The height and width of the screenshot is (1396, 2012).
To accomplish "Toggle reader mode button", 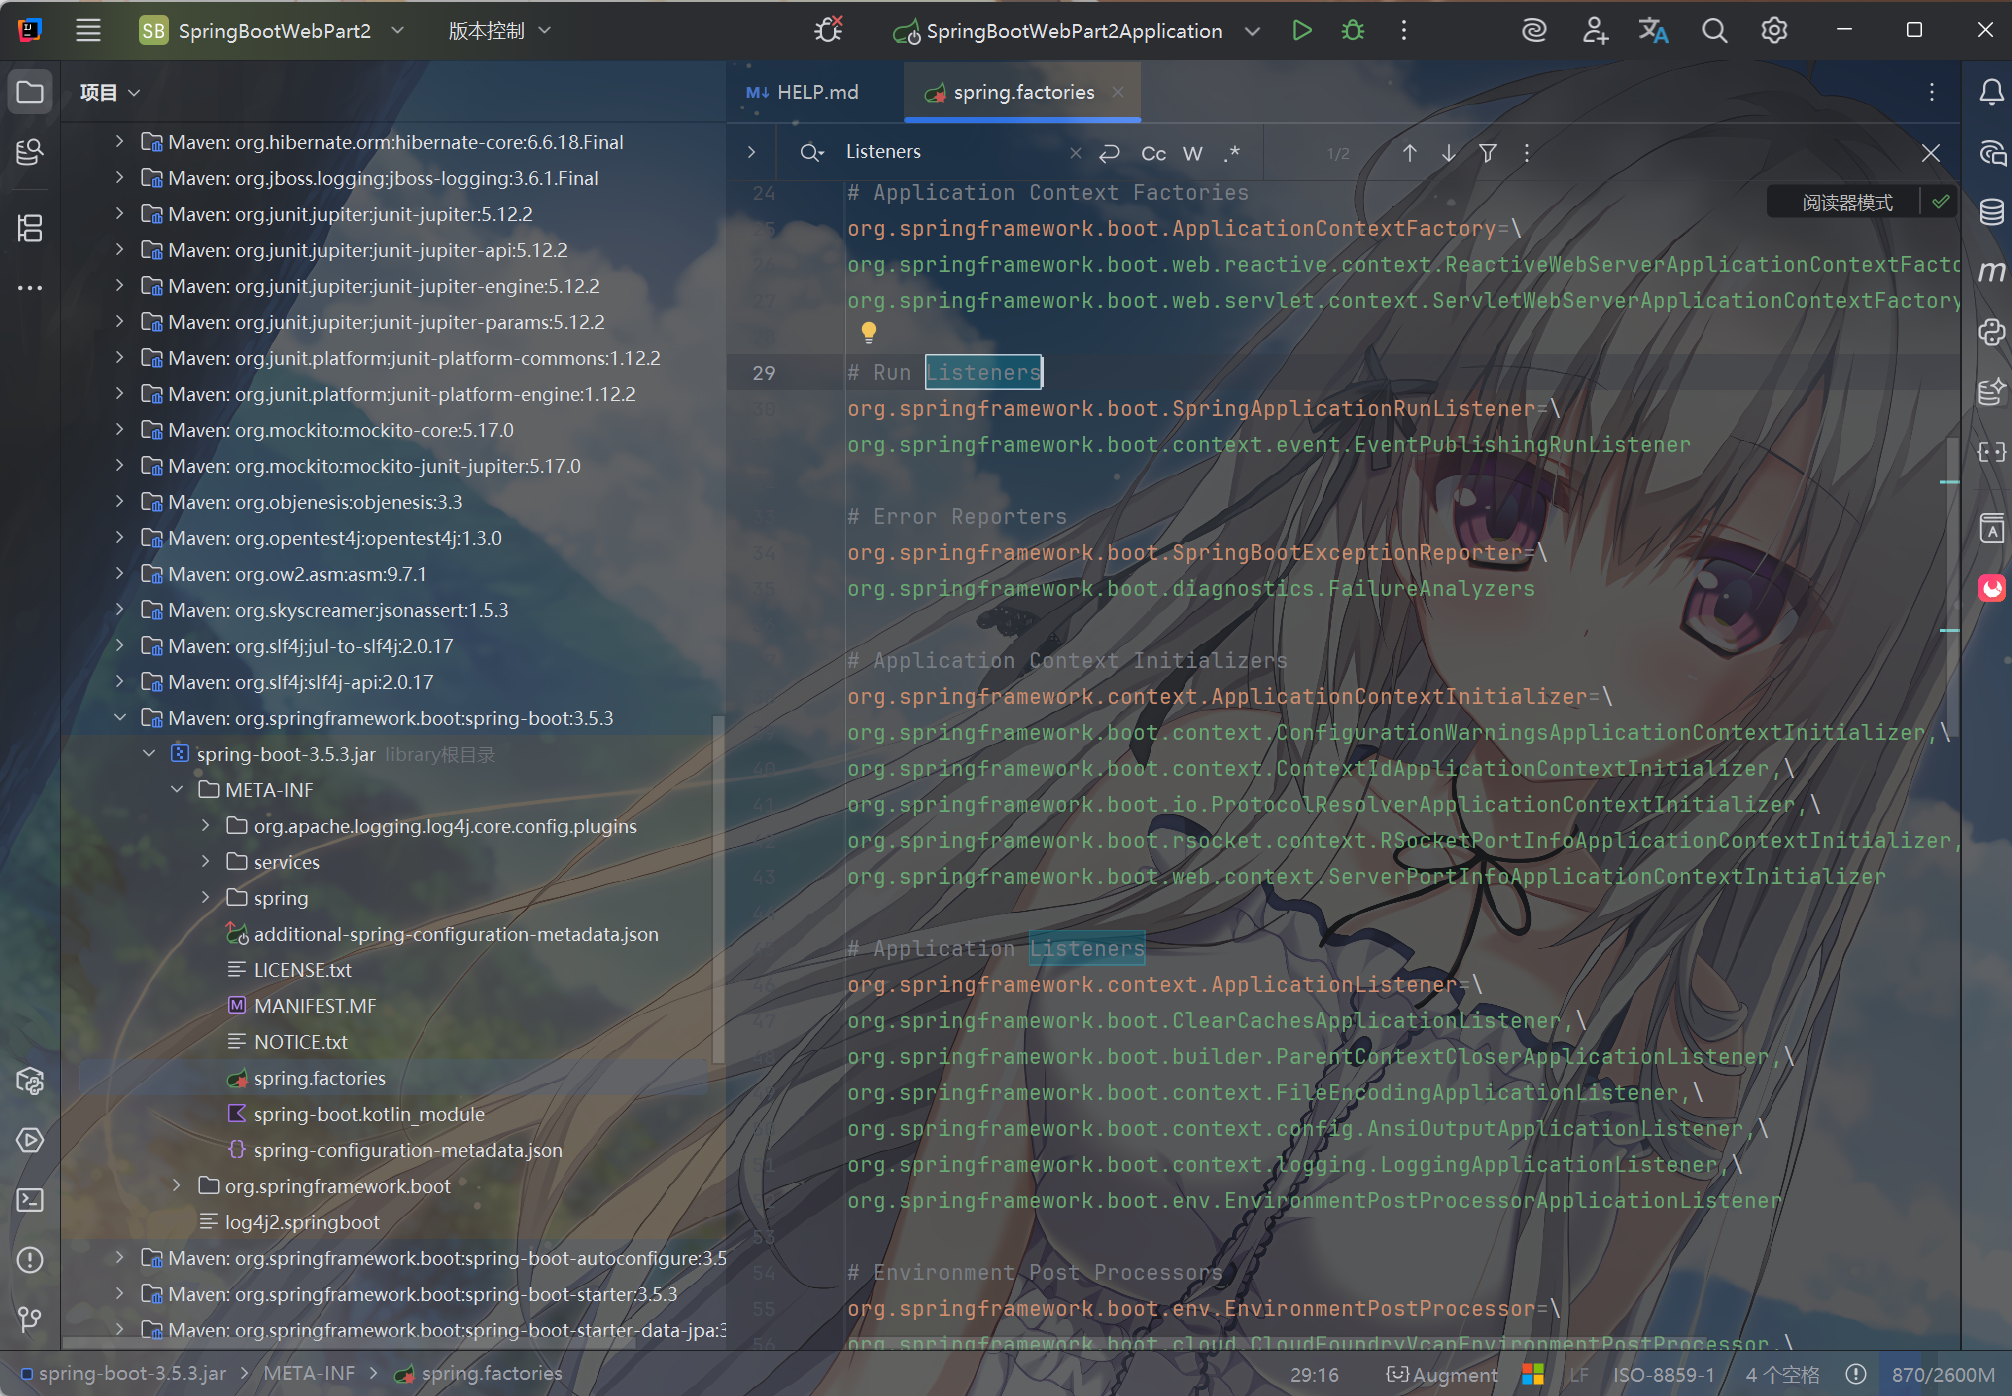I will (x=1846, y=202).
